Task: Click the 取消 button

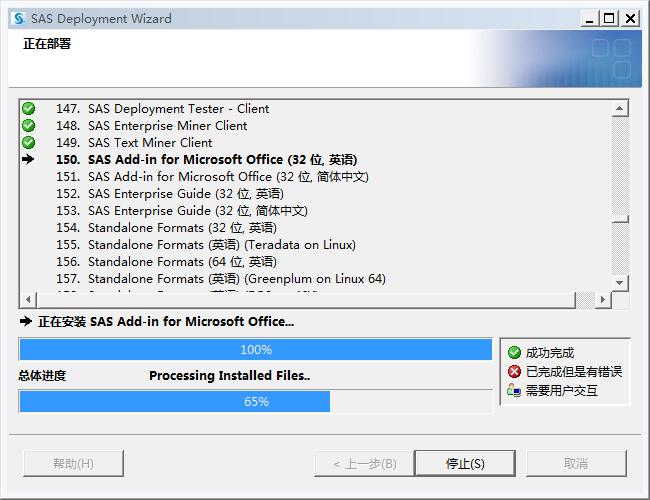Action: [x=576, y=463]
